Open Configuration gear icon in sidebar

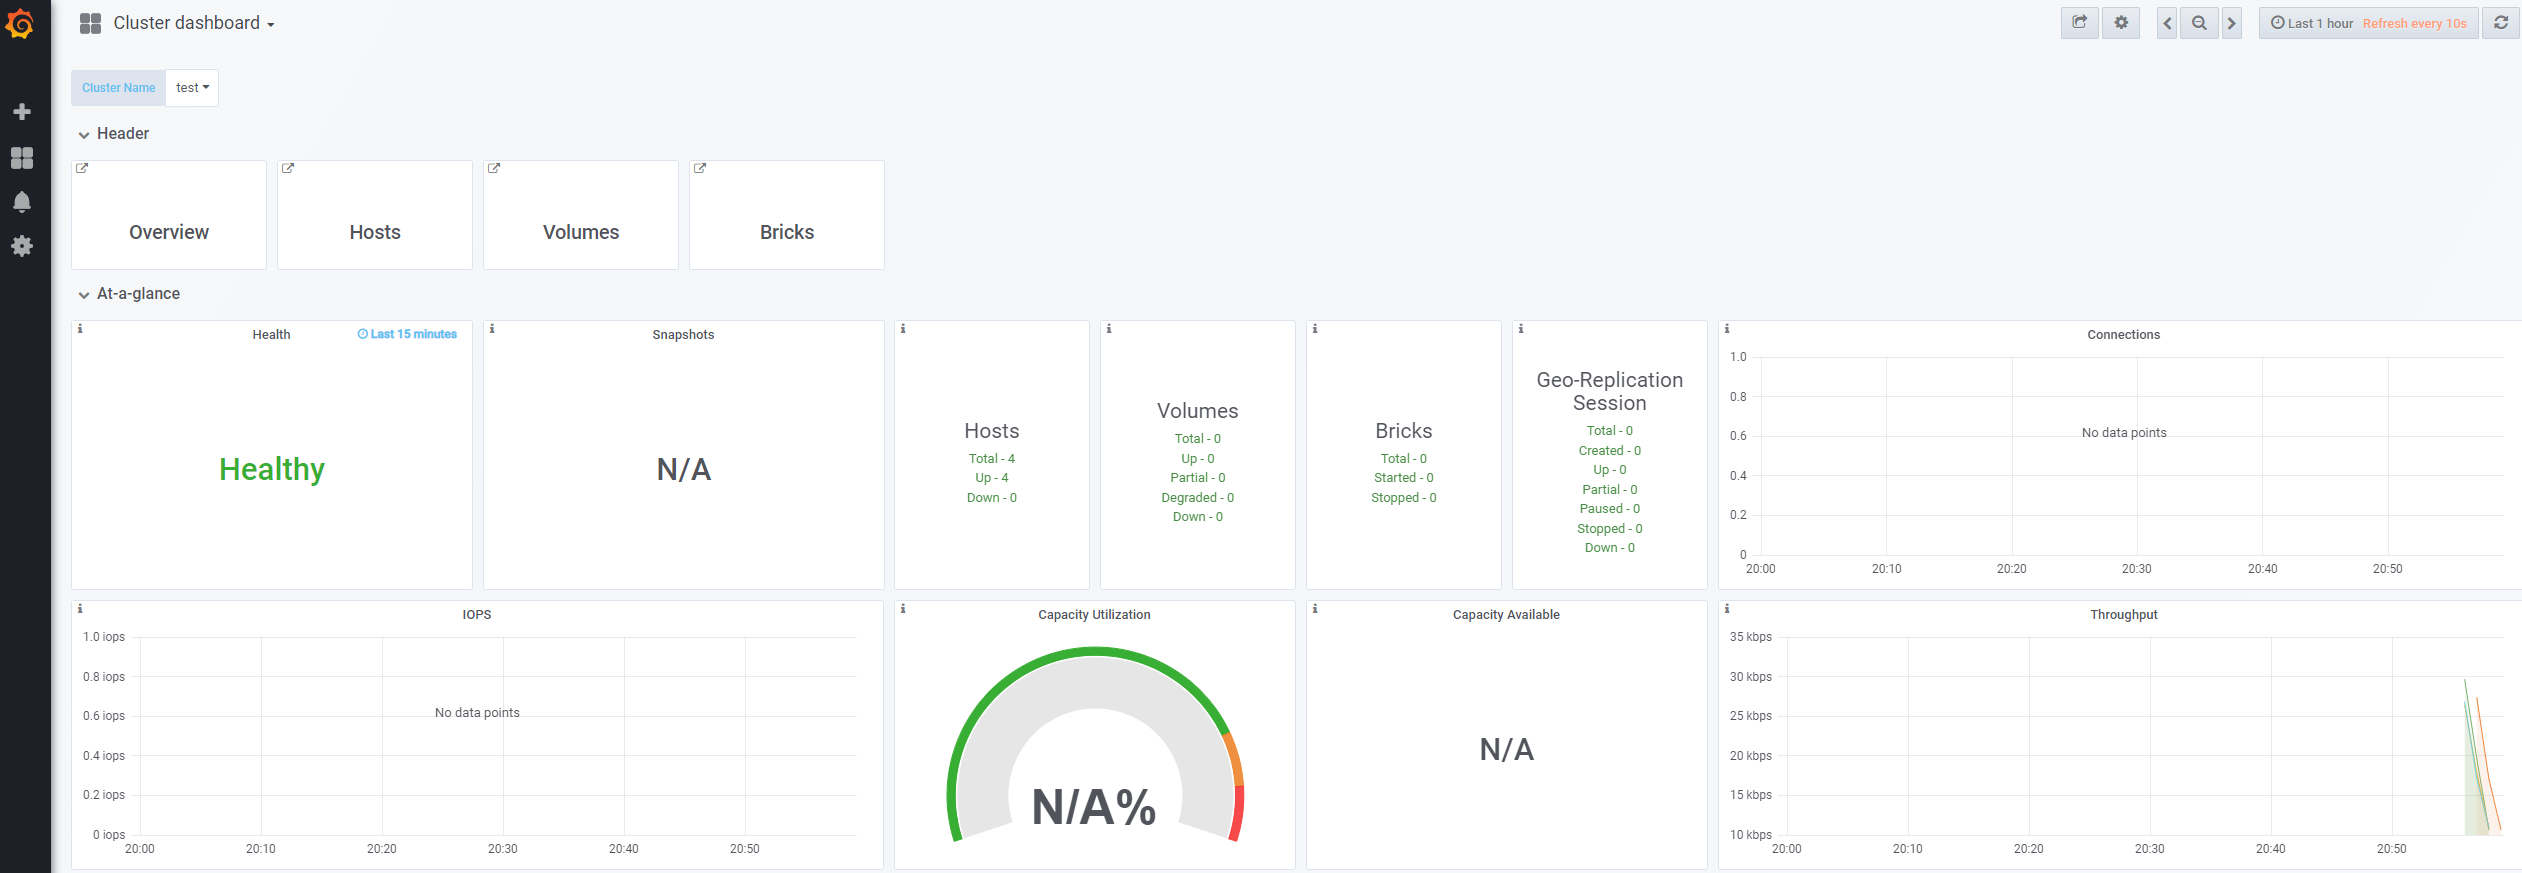(22, 246)
